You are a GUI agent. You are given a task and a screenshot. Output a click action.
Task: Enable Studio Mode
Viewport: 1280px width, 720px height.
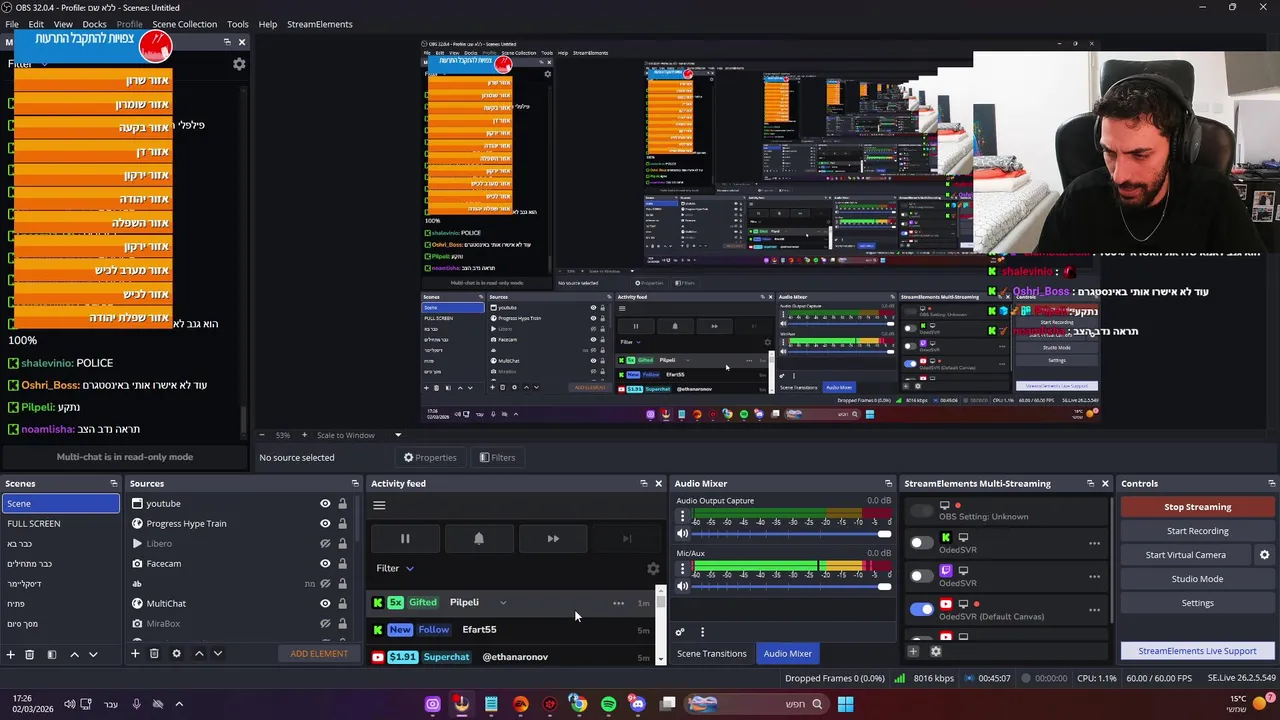click(x=1197, y=579)
